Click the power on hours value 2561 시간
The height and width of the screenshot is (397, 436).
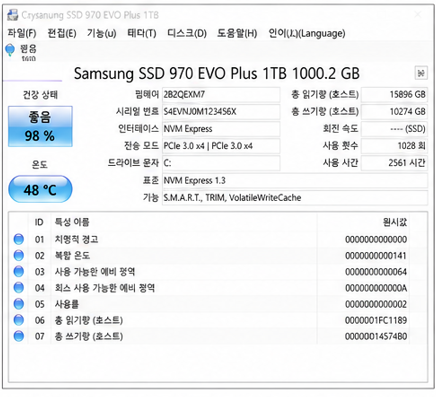[394, 163]
